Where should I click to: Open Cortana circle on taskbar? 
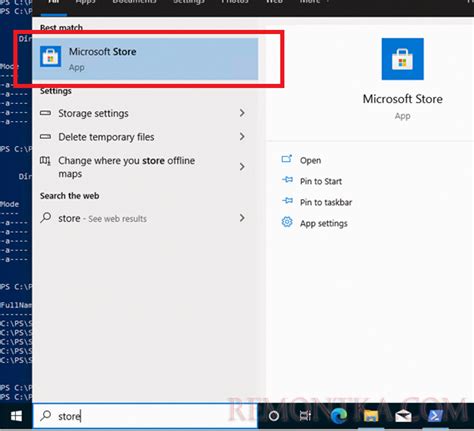(x=274, y=416)
